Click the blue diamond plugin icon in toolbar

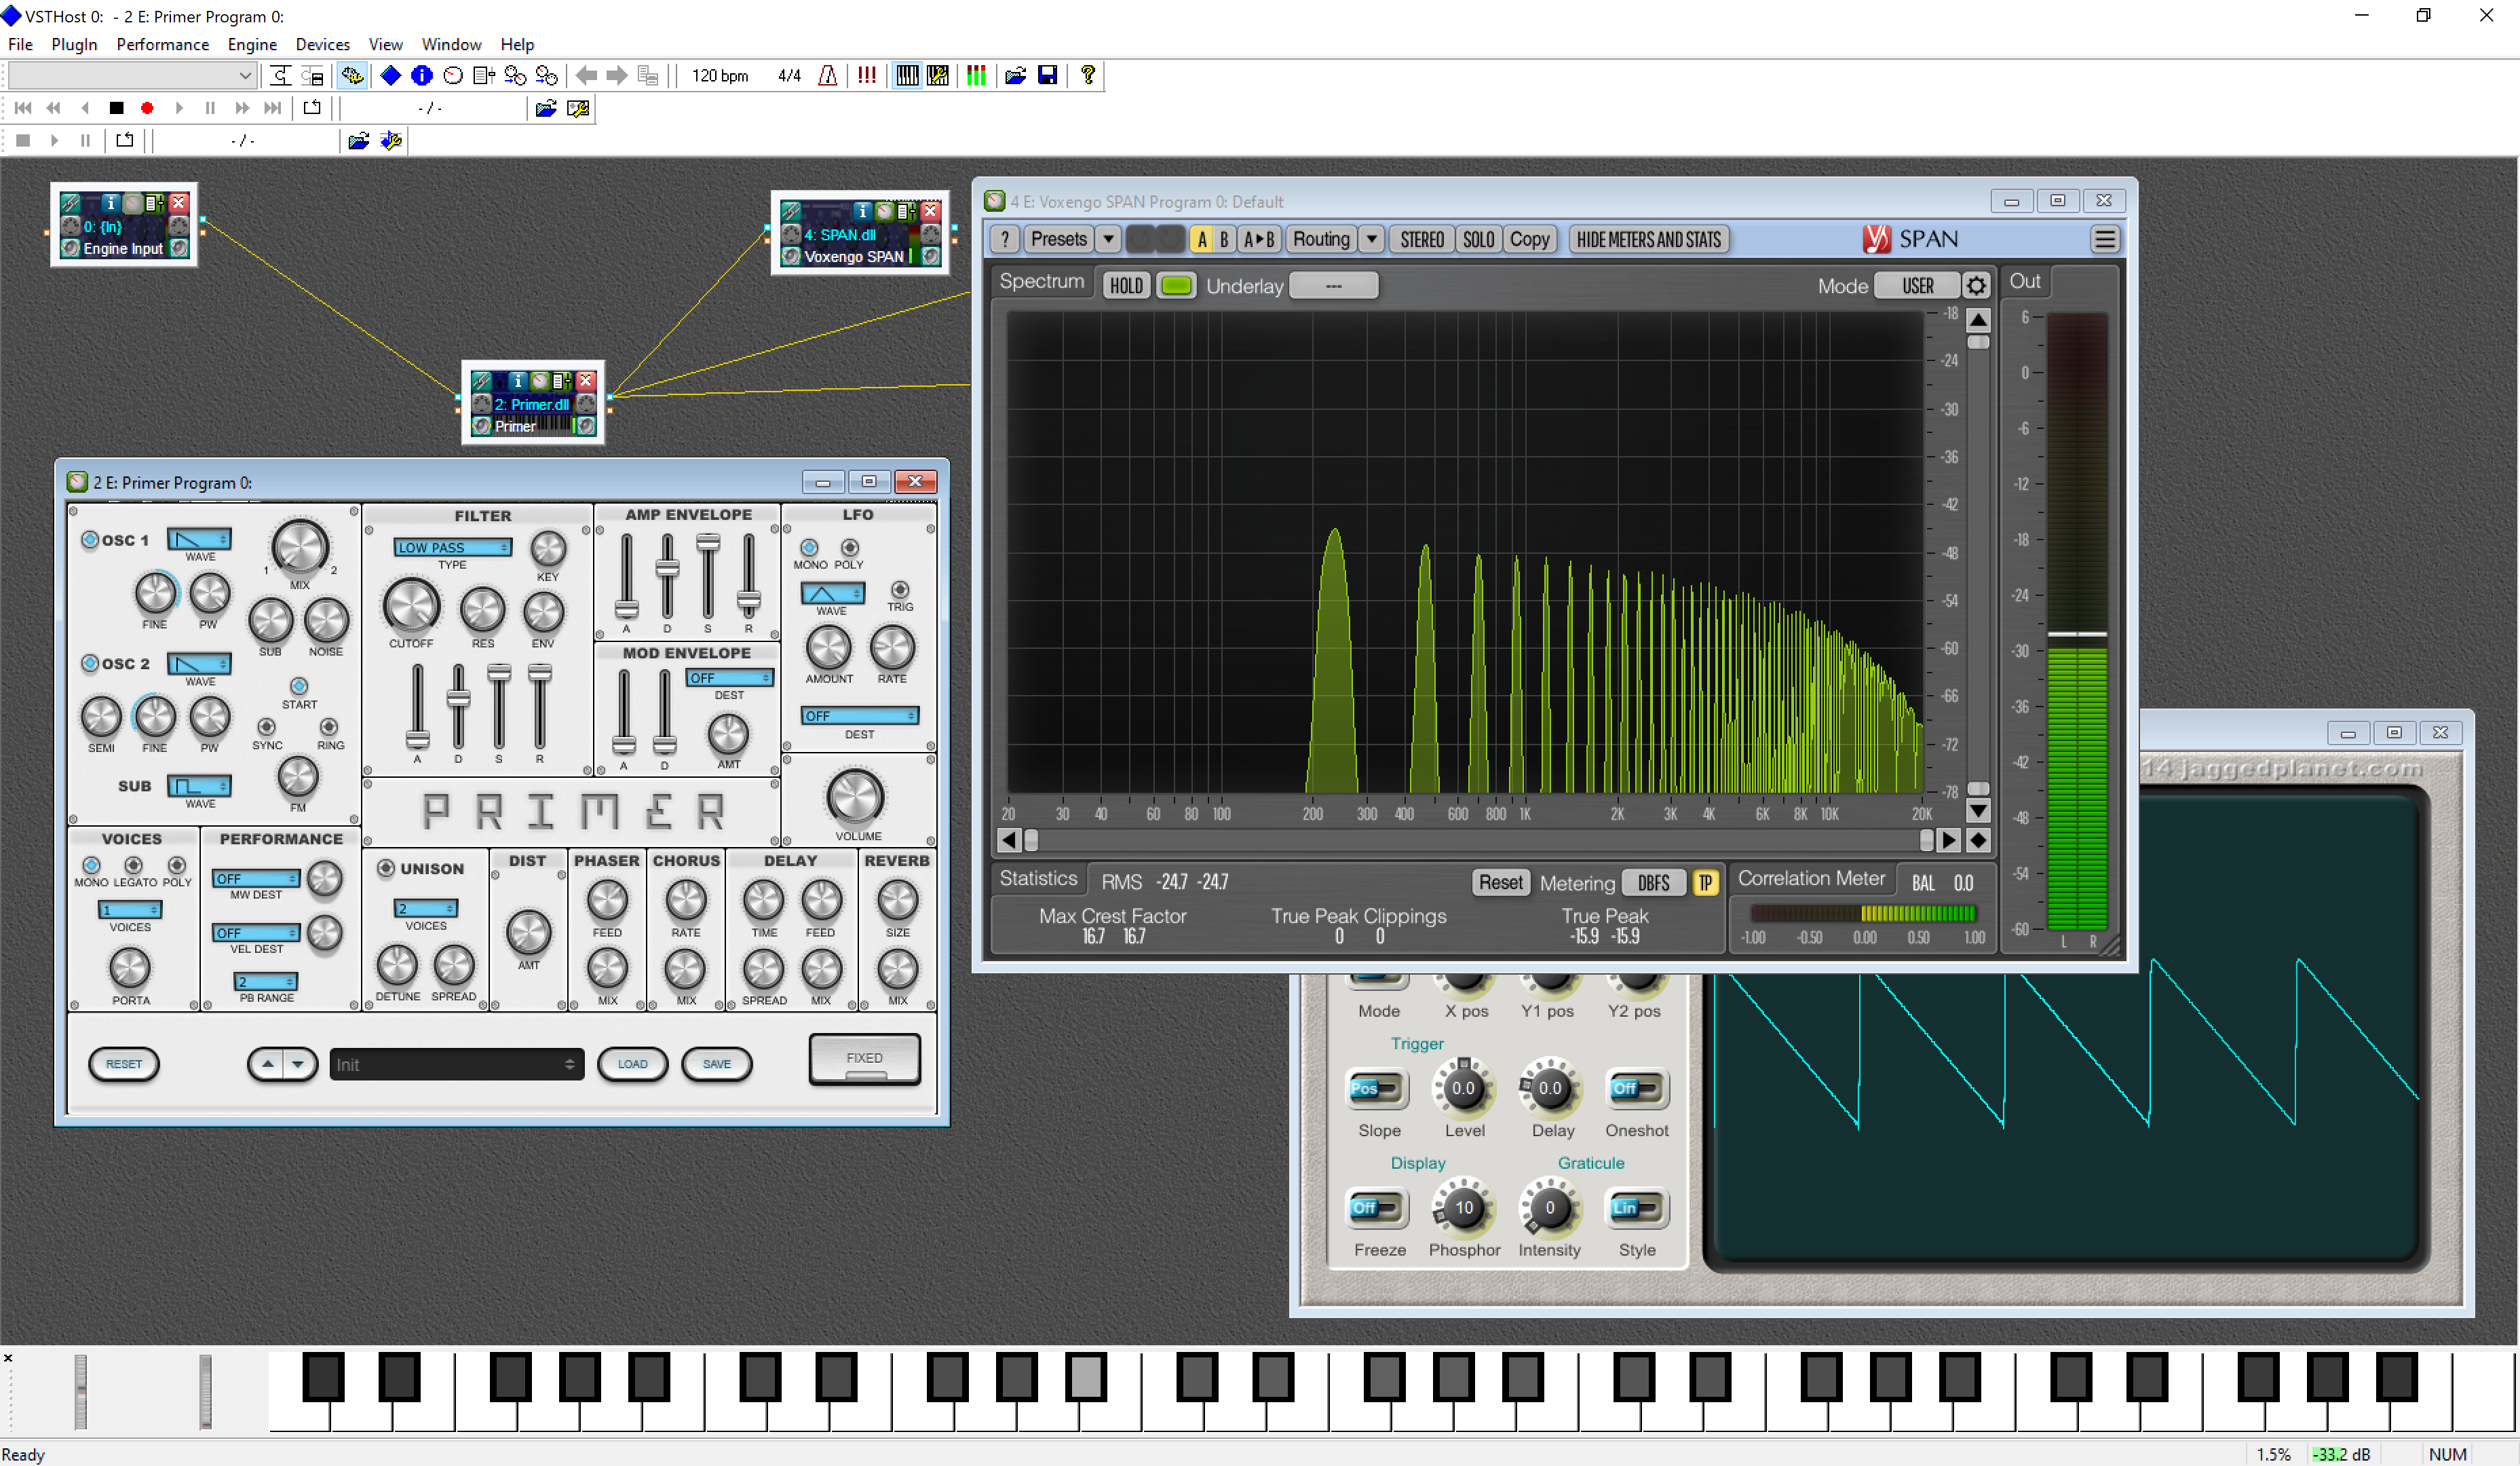pos(391,76)
